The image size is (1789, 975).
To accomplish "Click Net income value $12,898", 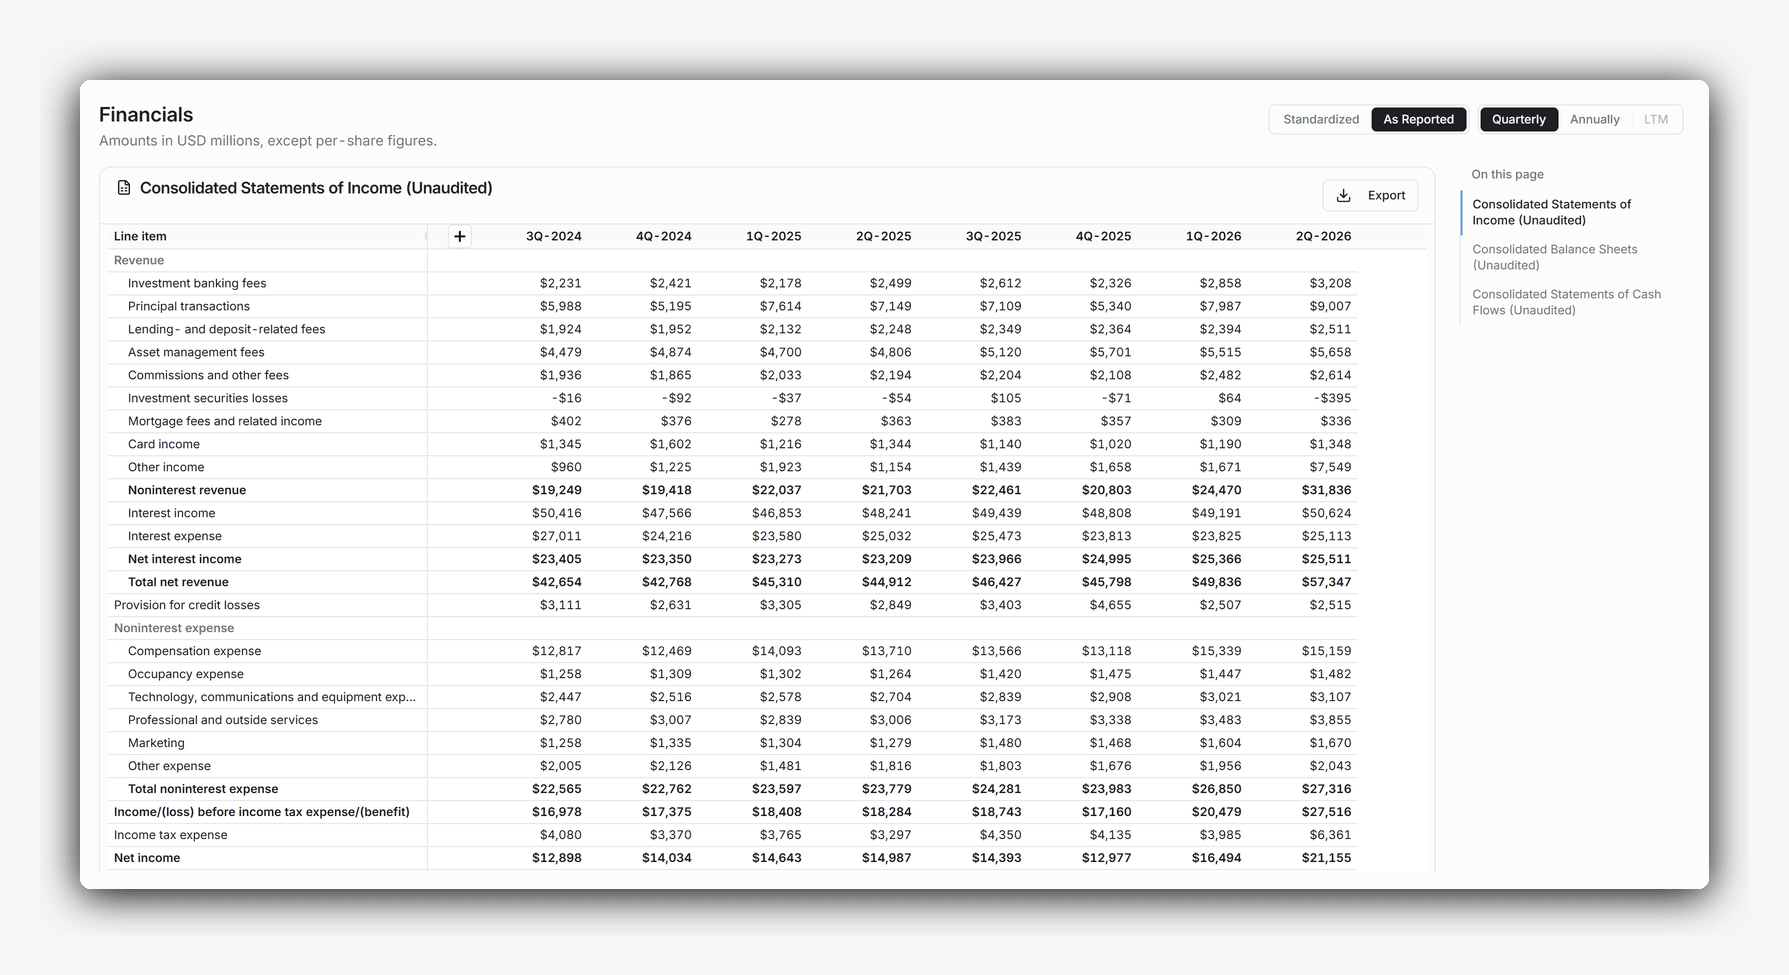I will pyautogui.click(x=557, y=858).
